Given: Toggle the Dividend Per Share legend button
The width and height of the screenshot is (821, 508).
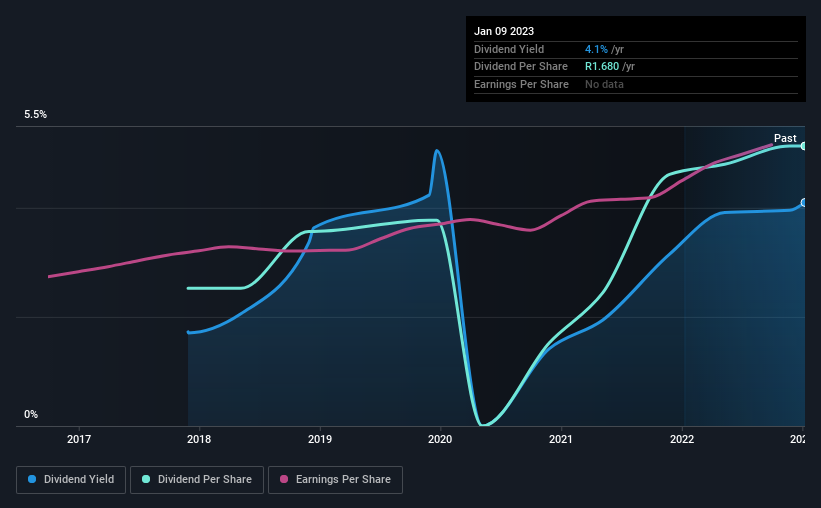Looking at the screenshot, I should point(197,480).
